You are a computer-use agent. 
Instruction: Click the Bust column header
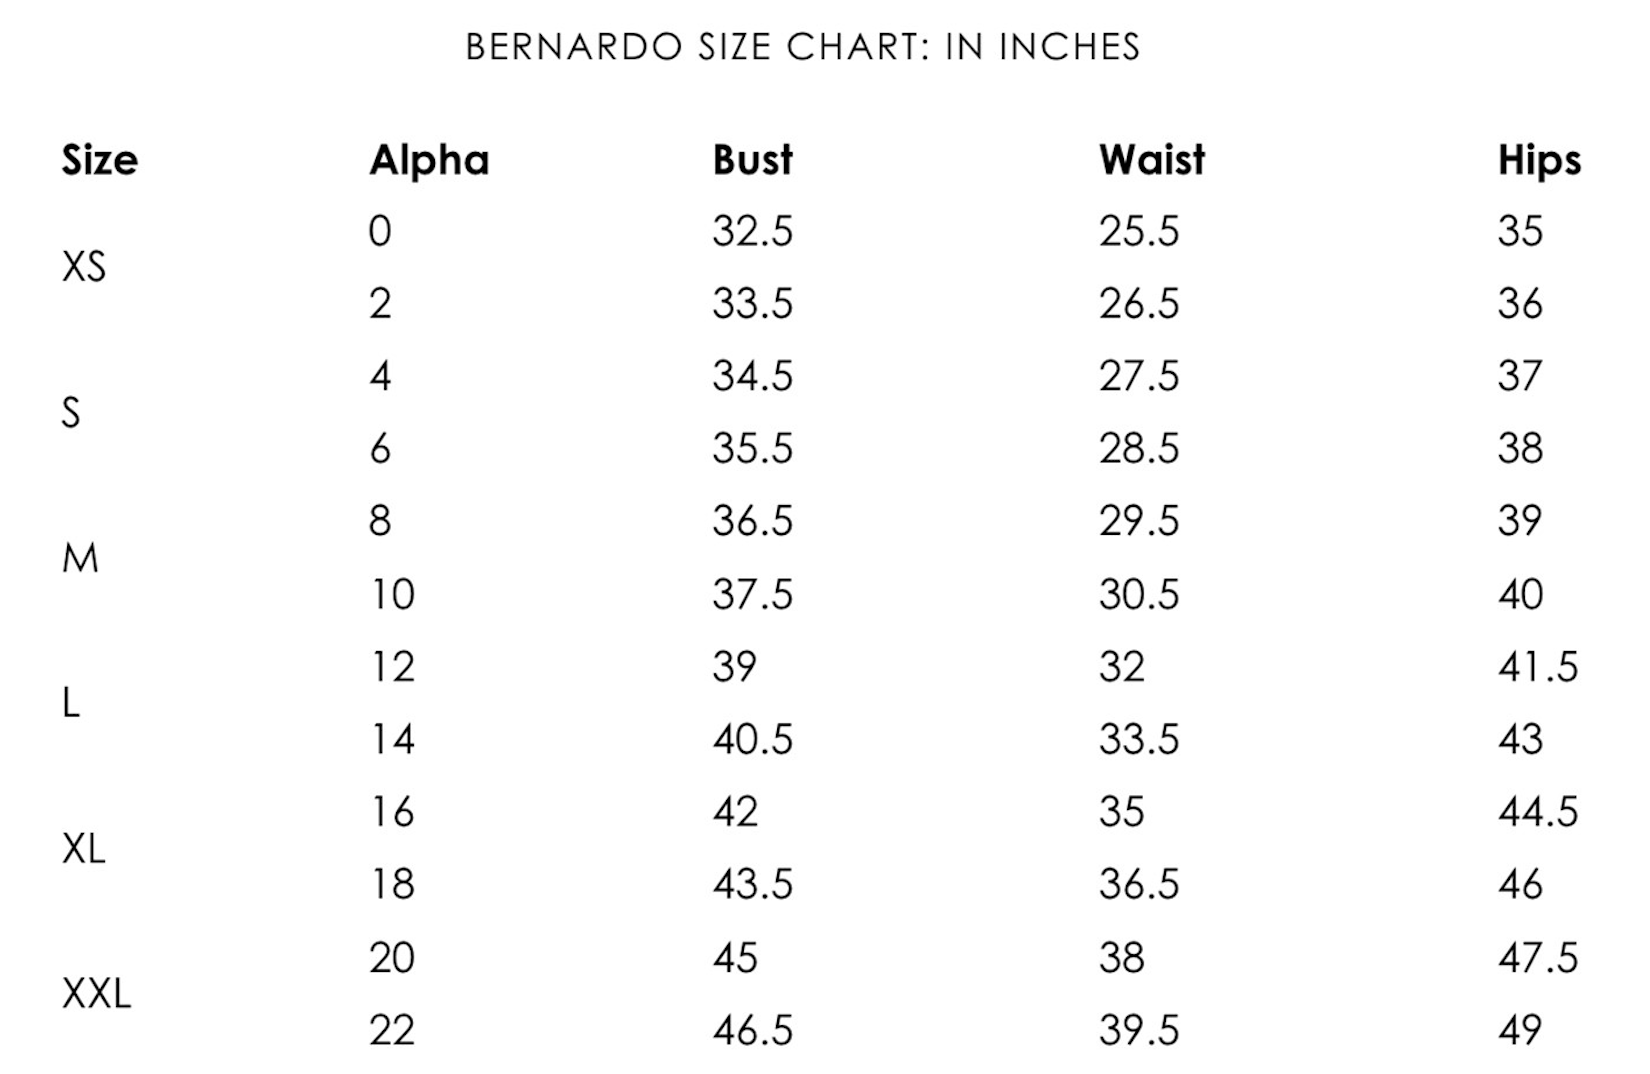point(752,160)
